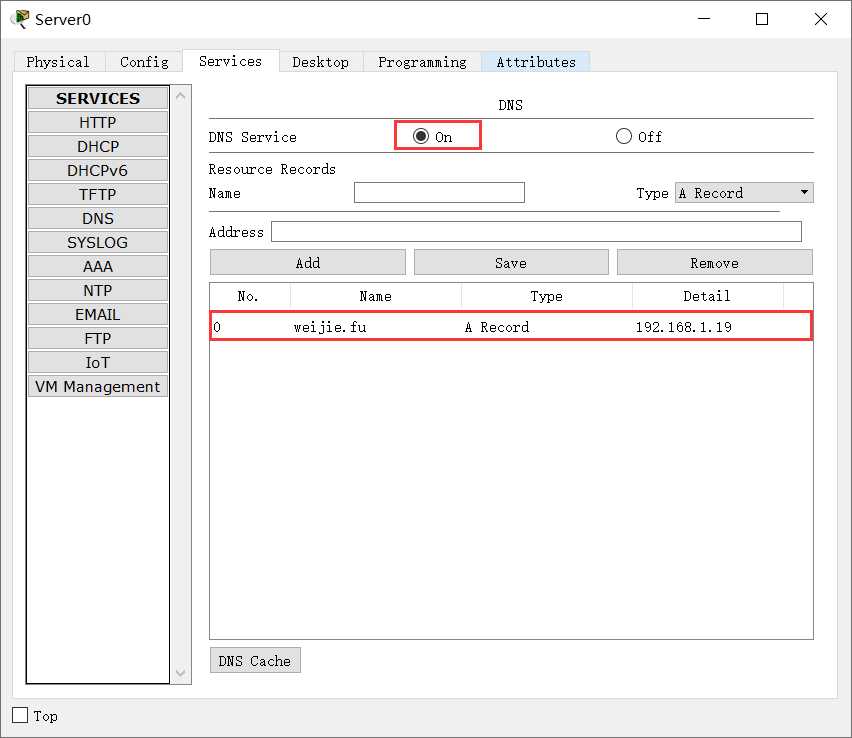
Task: Click the Detail column header
Action: 707,296
